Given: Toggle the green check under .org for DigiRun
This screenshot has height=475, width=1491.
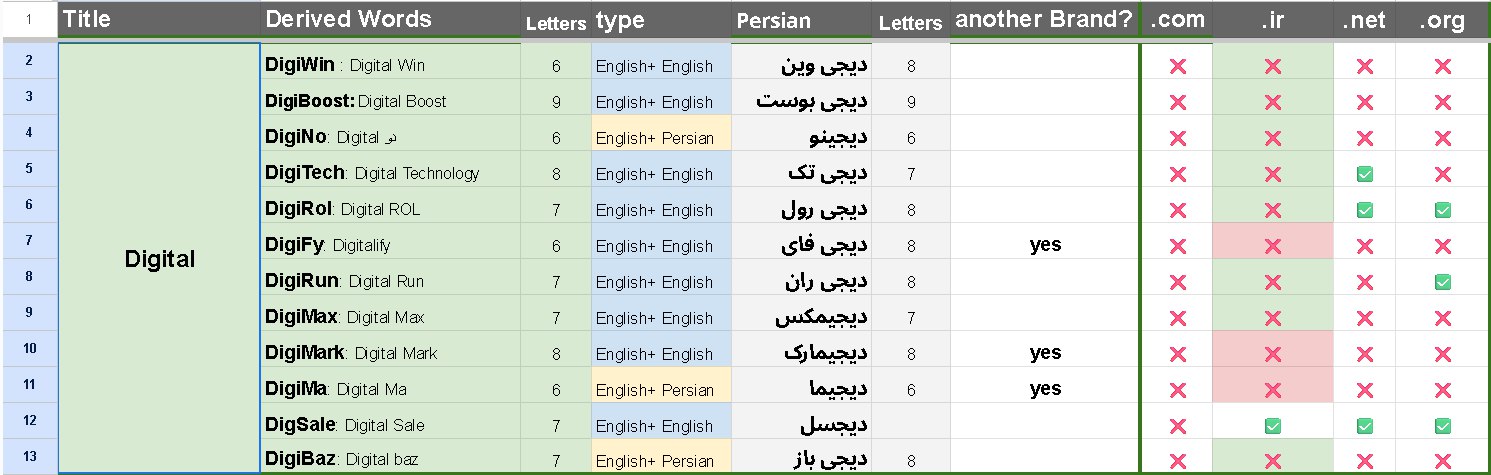Looking at the screenshot, I should point(1442,282).
